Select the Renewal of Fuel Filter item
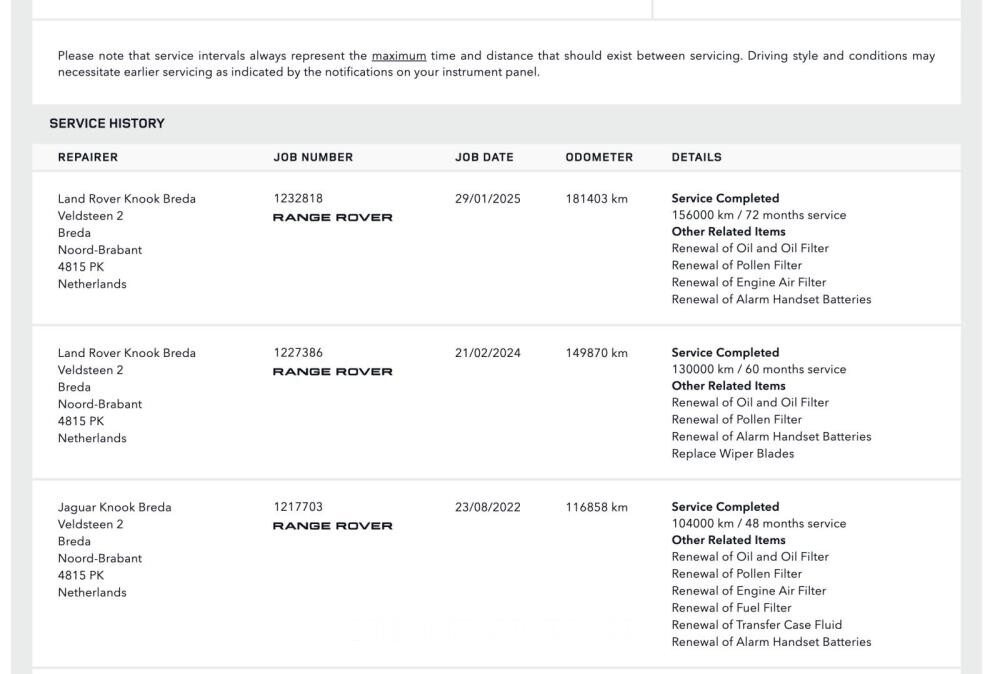Viewport: 1000px width, 674px height. click(x=731, y=608)
